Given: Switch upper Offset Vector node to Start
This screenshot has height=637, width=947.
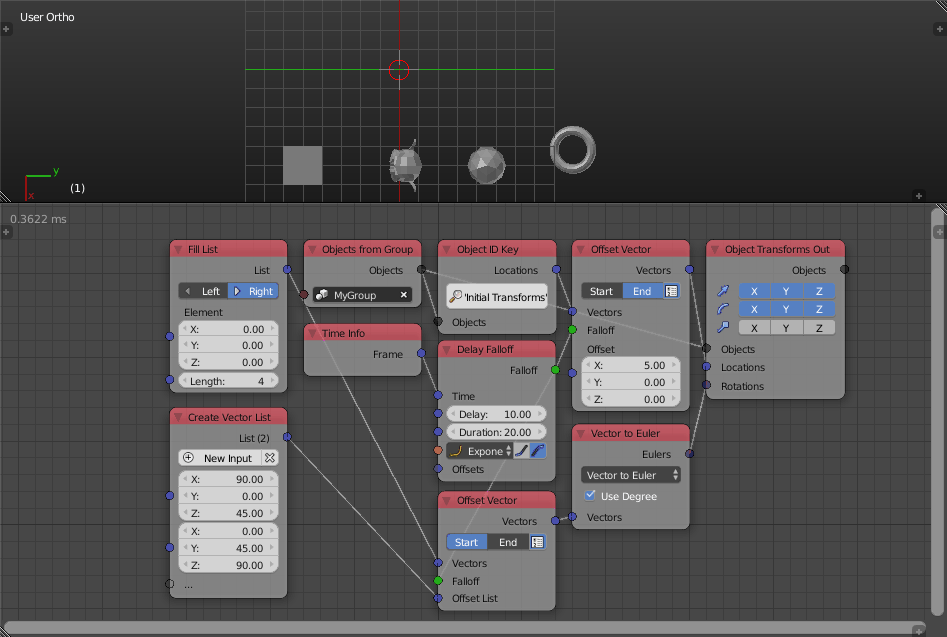Looking at the screenshot, I should tap(600, 290).
